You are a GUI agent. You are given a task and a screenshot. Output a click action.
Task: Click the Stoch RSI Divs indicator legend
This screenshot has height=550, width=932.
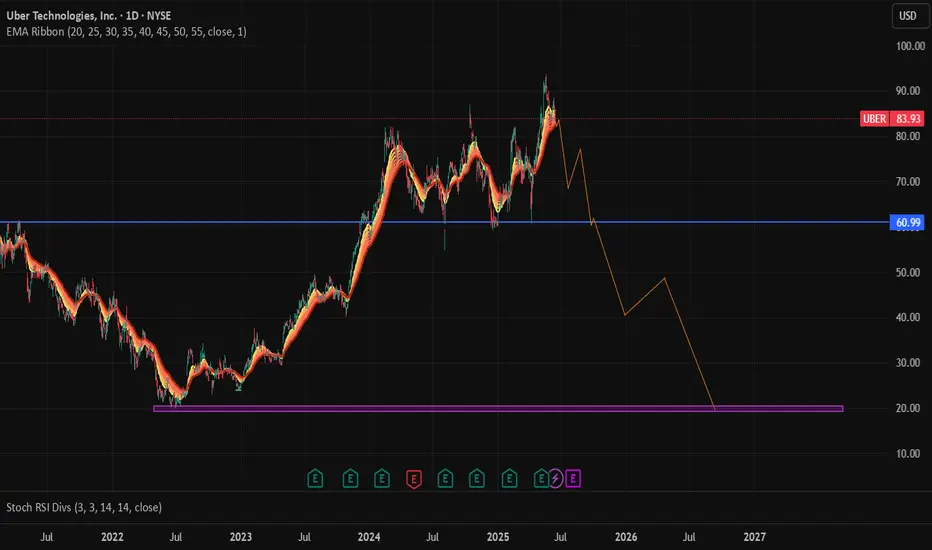tap(84, 507)
